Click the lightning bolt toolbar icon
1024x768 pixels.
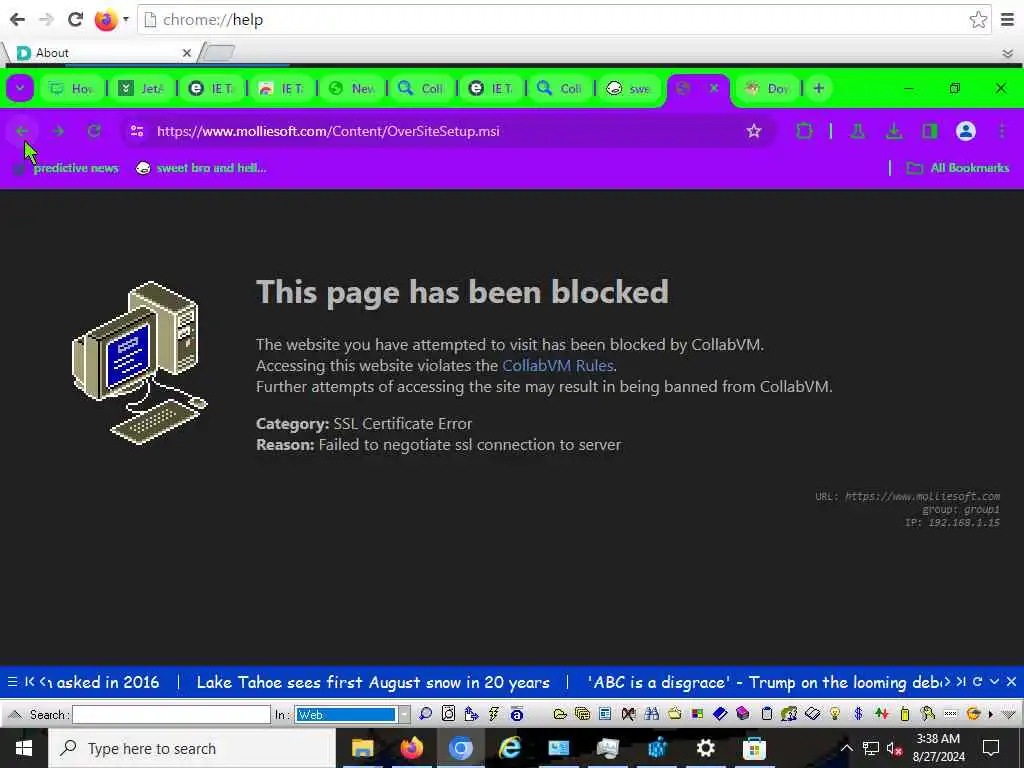pos(494,714)
